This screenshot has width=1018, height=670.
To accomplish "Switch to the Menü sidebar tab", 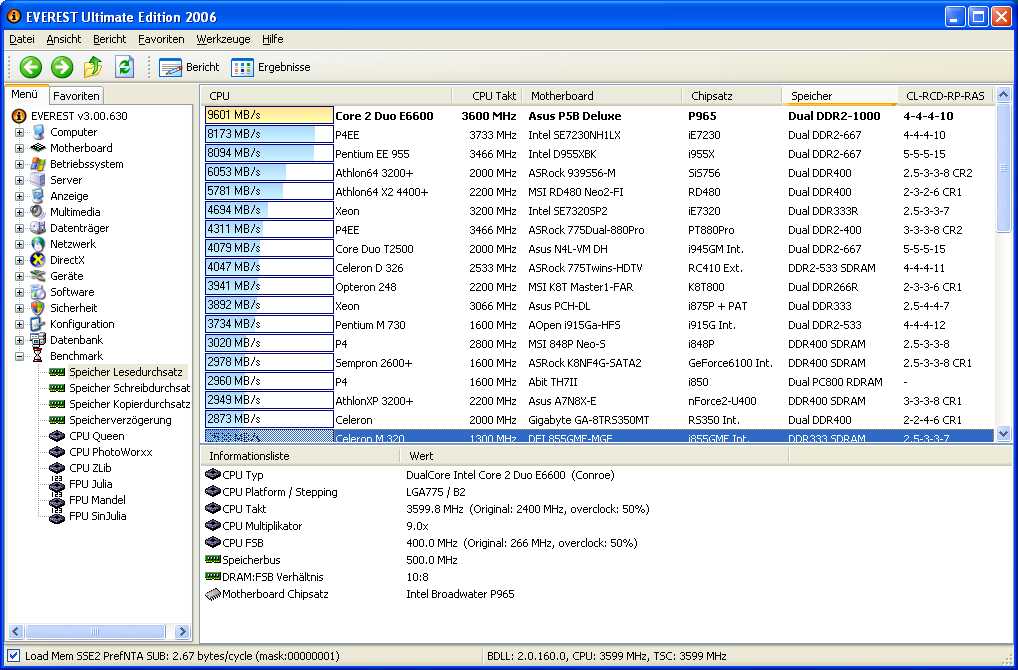I will [25, 94].
